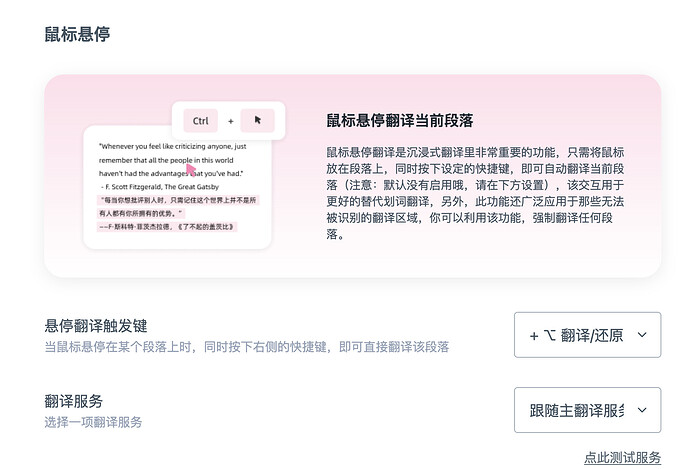This screenshot has height=469, width=690.
Task: Click the highlighted Chinese translation of the quote
Action: point(178,213)
